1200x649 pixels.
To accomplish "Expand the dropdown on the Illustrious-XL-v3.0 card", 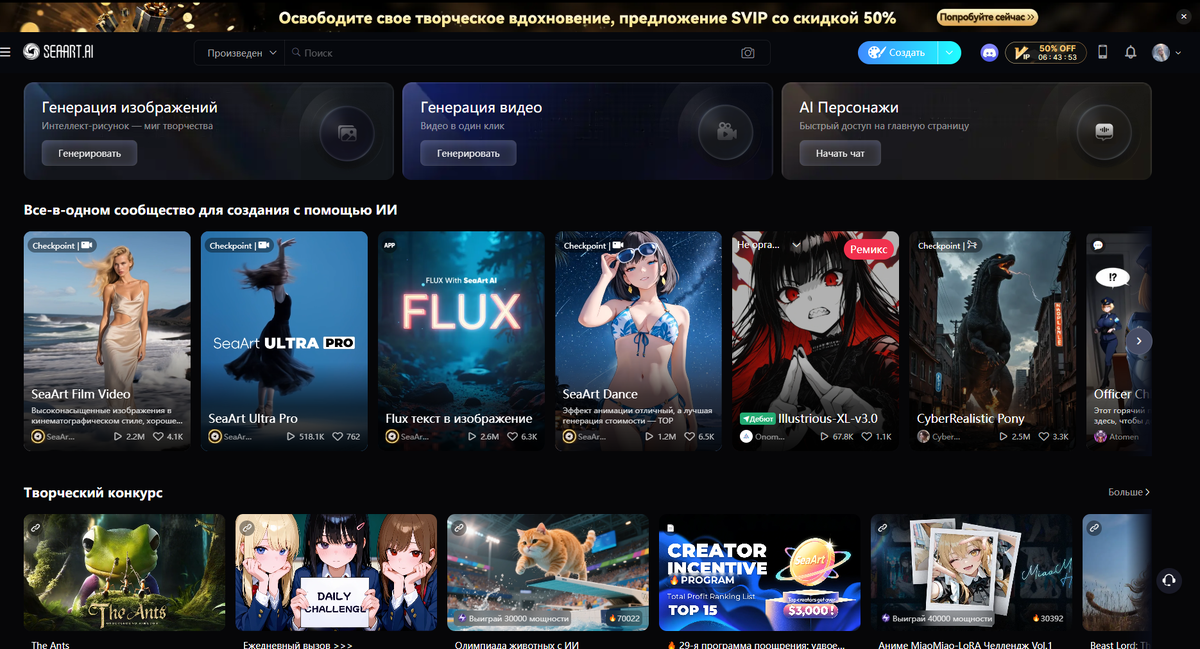I will pyautogui.click(x=795, y=243).
